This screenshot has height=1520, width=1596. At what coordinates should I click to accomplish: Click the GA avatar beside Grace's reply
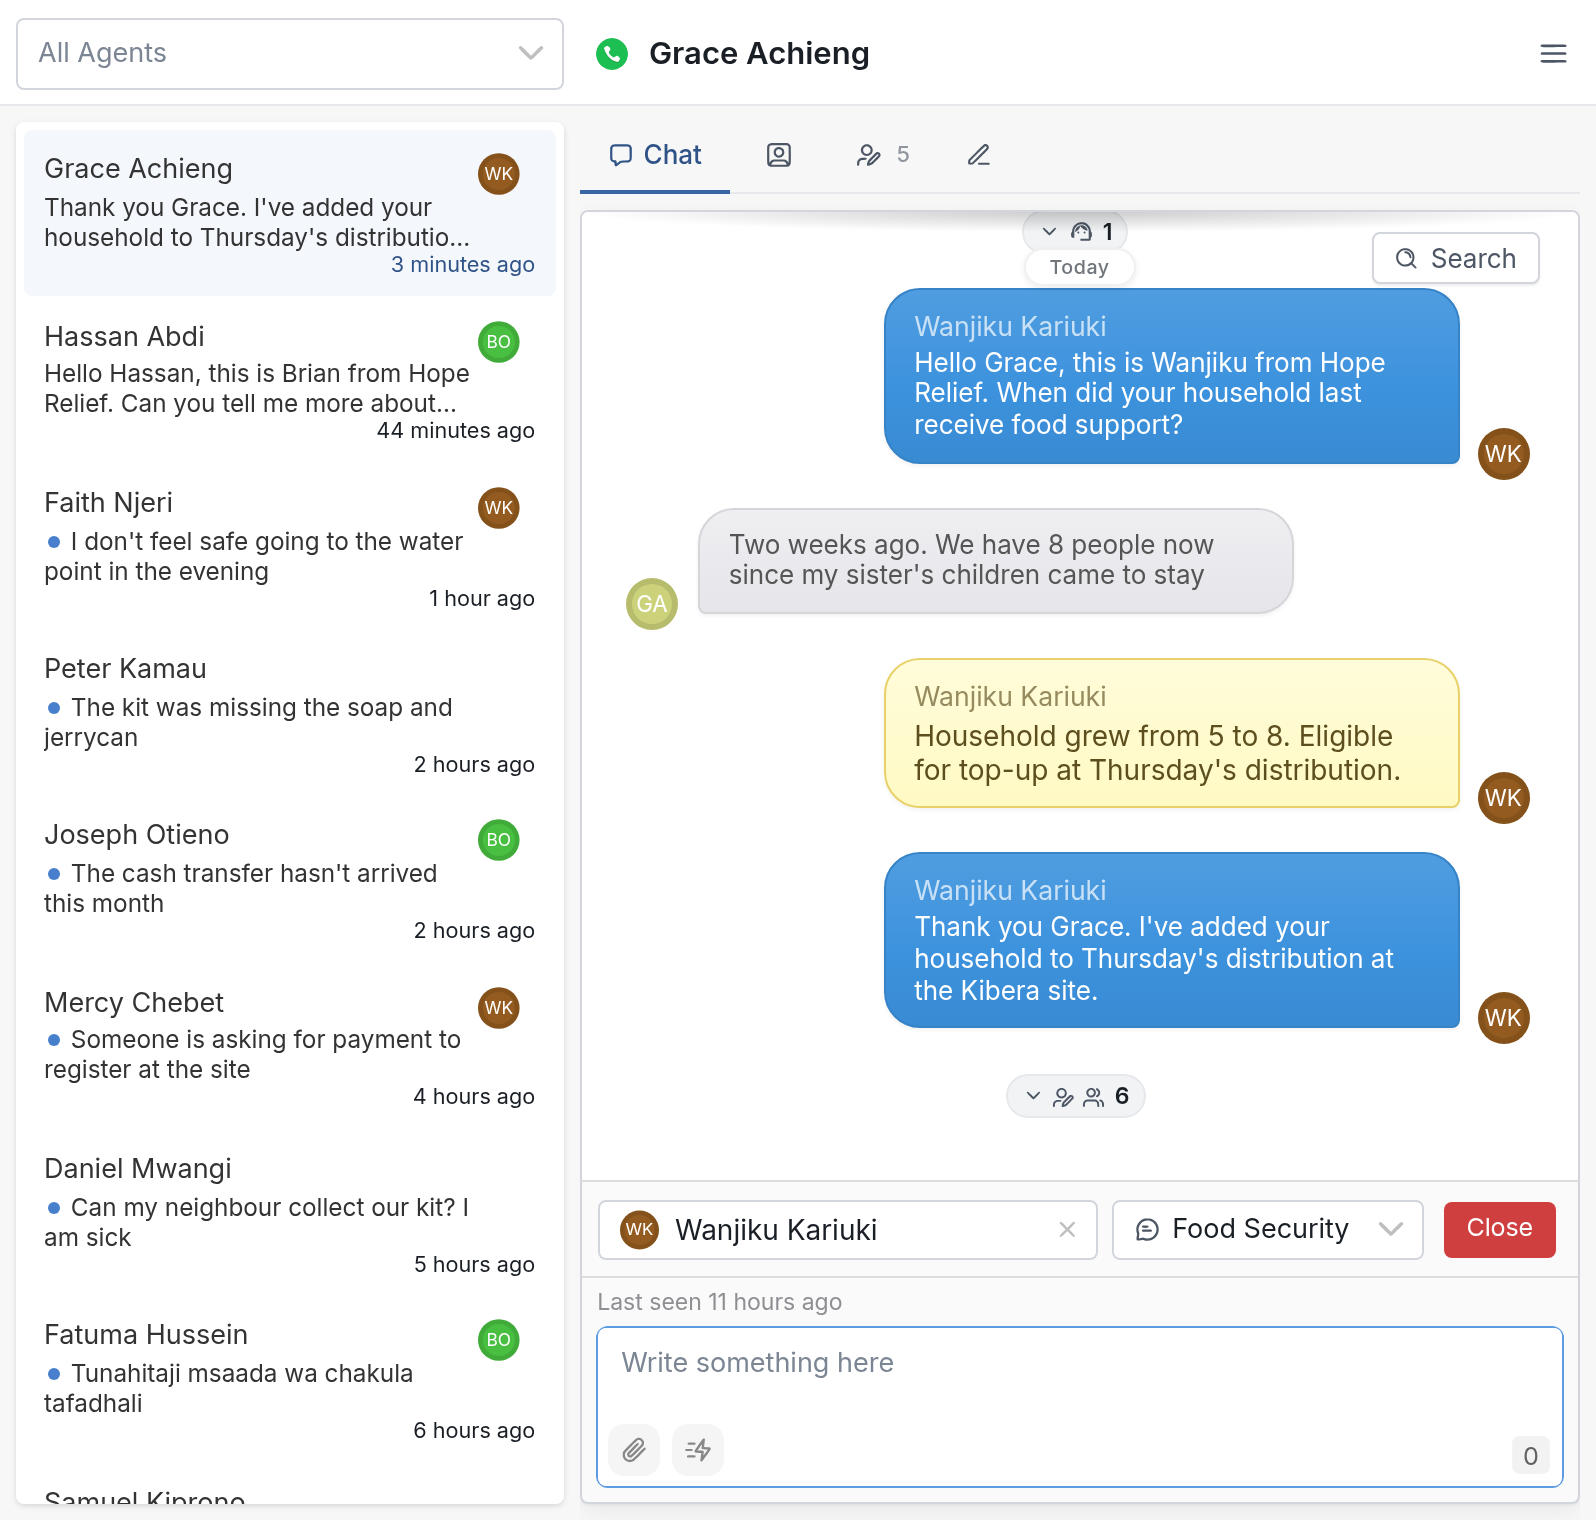point(652,604)
